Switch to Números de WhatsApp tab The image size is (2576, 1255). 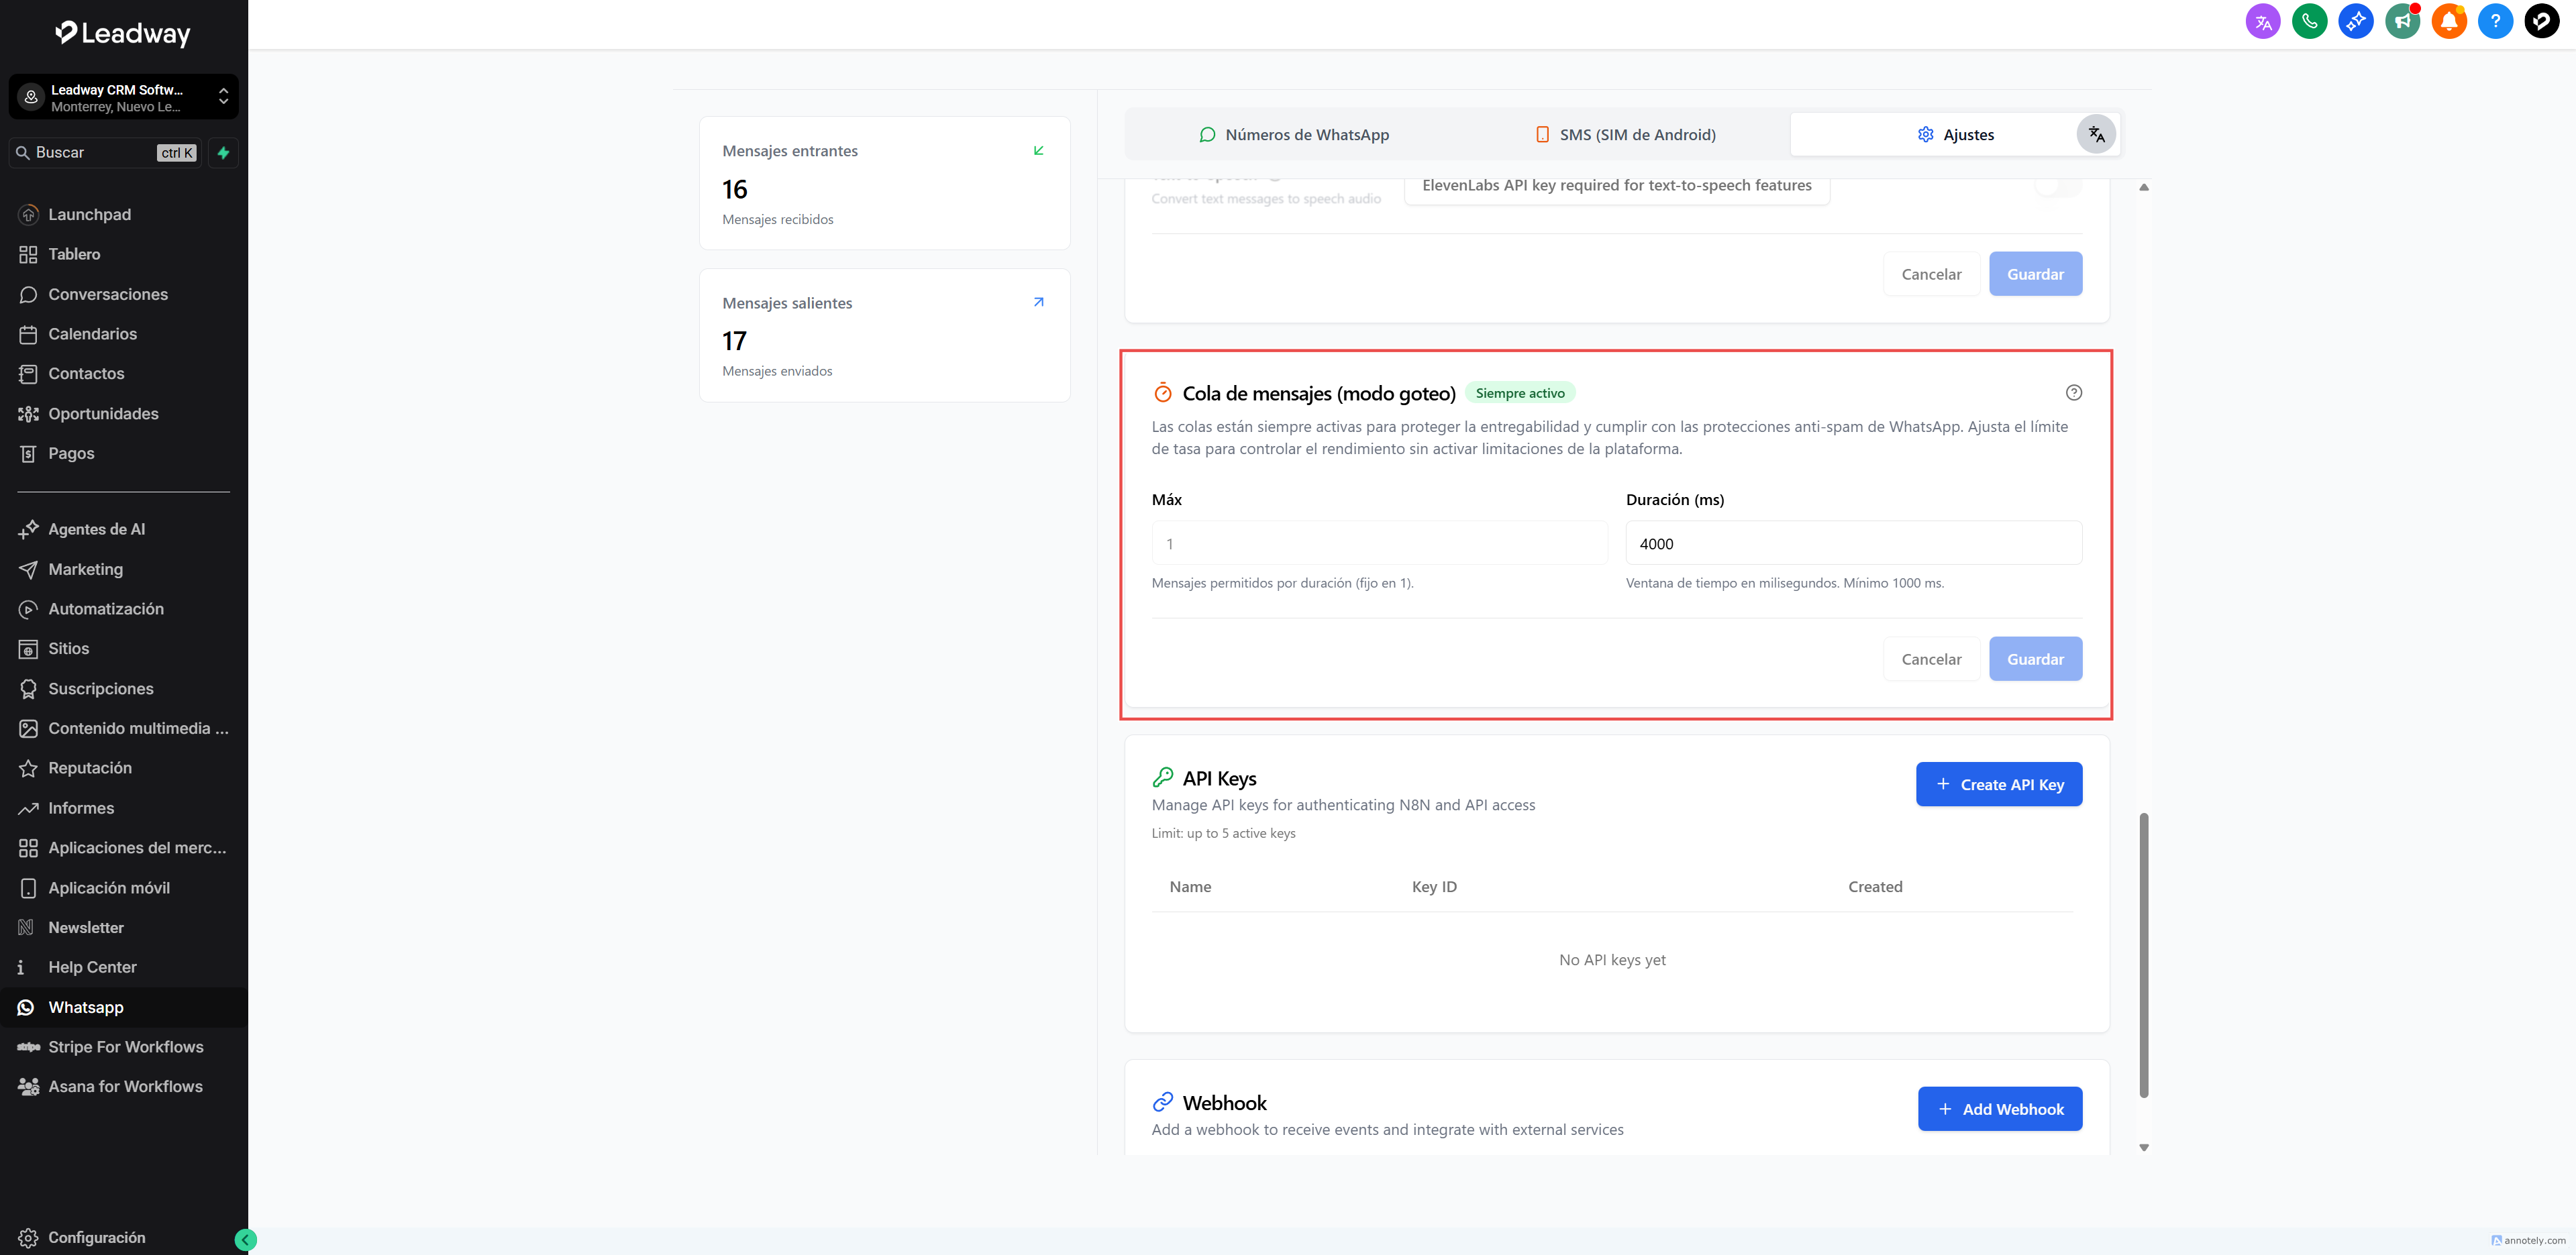coord(1294,135)
